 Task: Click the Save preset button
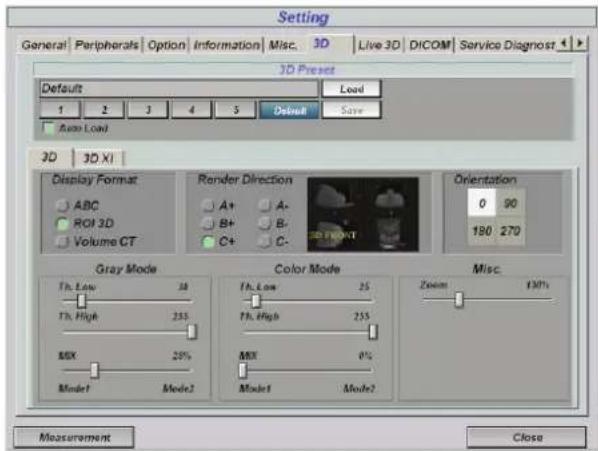(352, 110)
